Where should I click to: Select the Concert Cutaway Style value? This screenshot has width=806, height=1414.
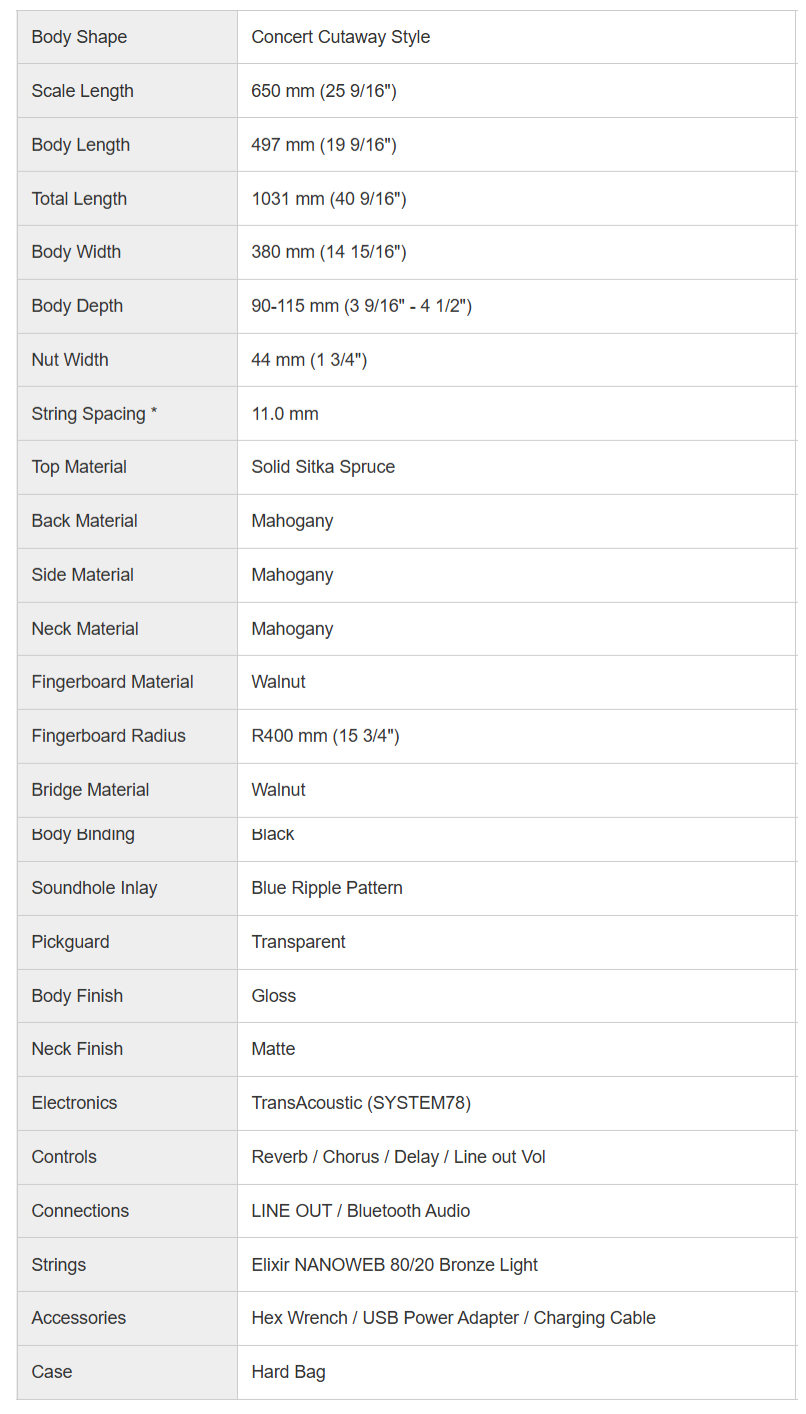pyautogui.click(x=341, y=37)
